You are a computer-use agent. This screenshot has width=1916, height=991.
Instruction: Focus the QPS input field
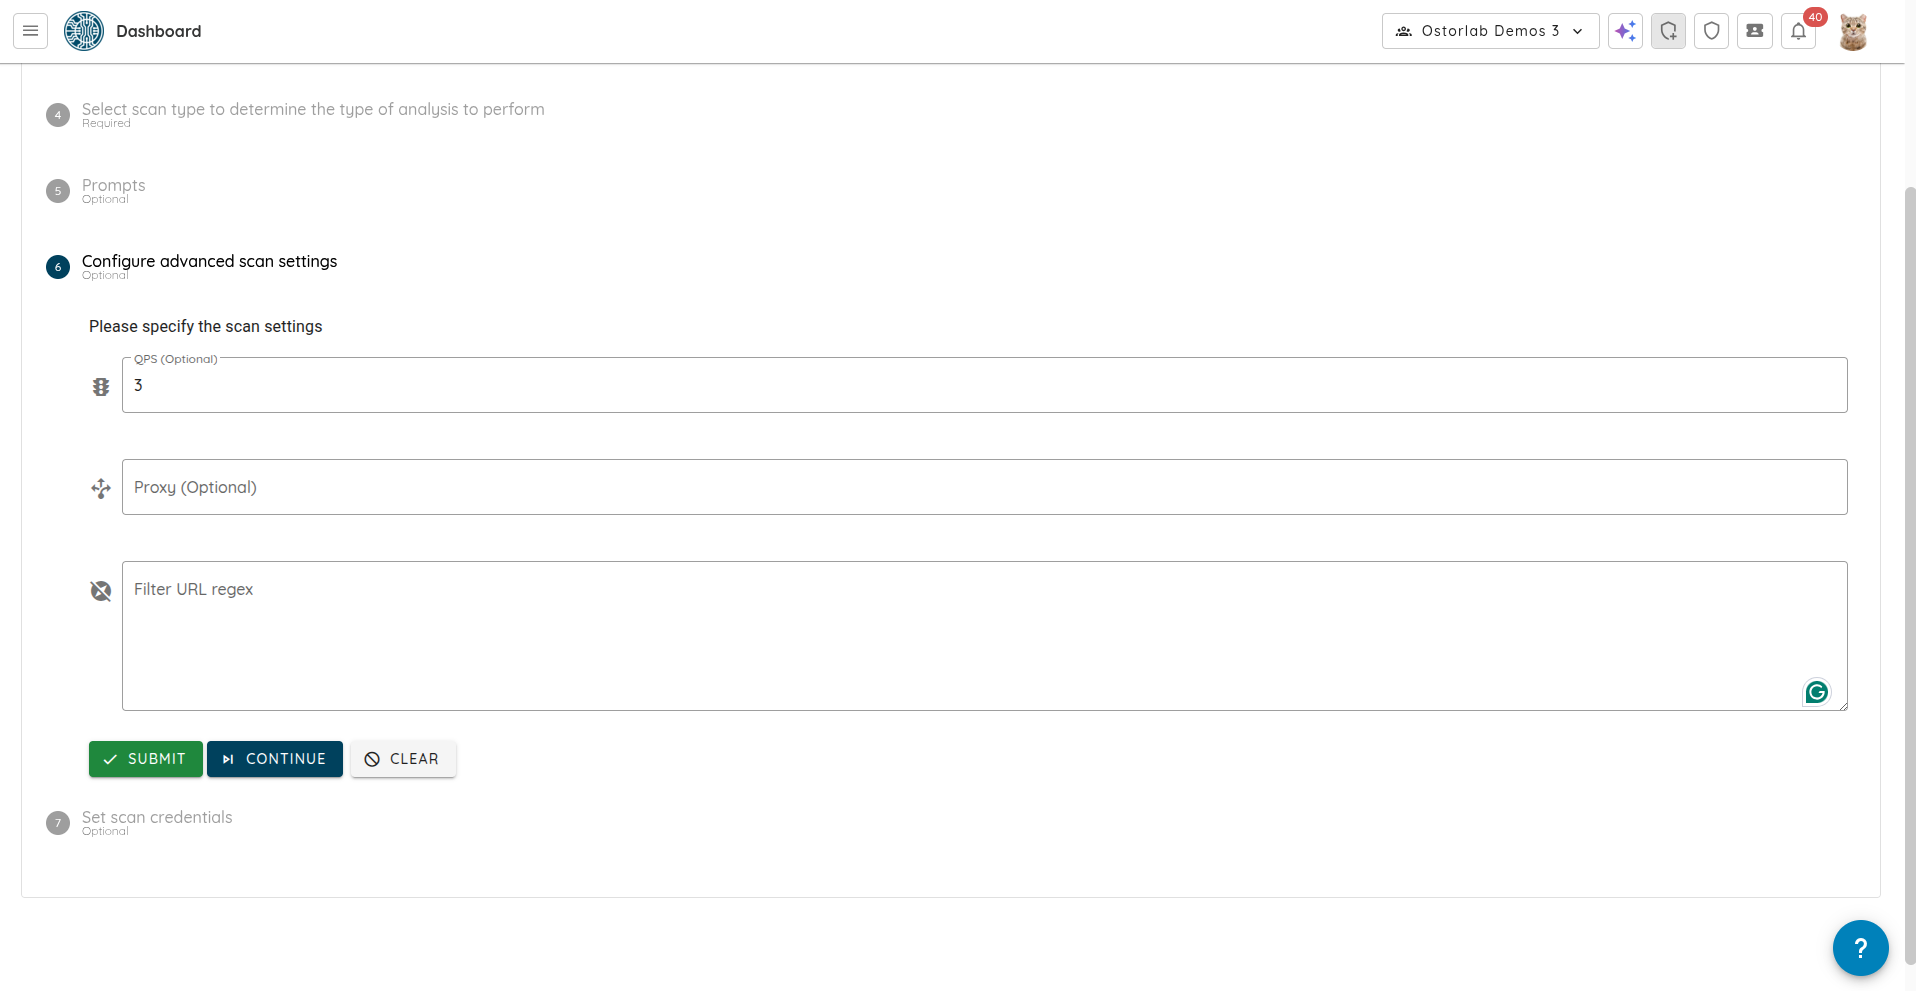[984, 386]
